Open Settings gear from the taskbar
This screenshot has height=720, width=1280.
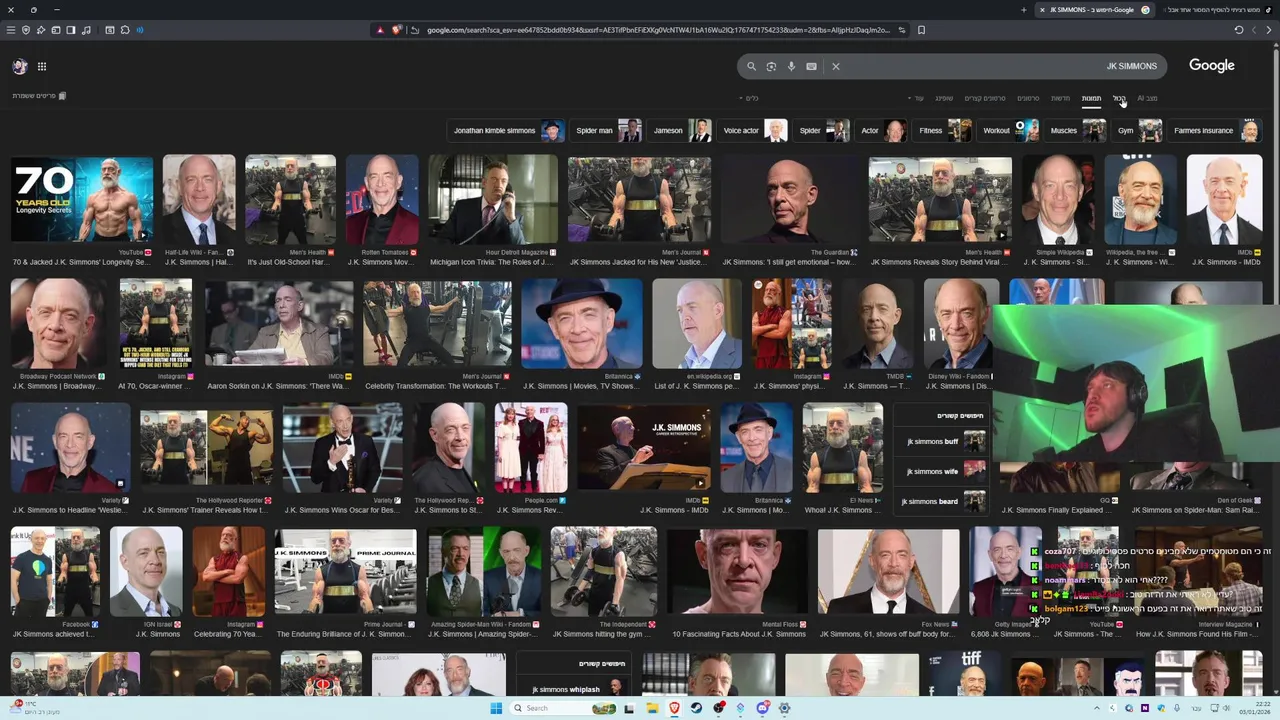tap(785, 708)
